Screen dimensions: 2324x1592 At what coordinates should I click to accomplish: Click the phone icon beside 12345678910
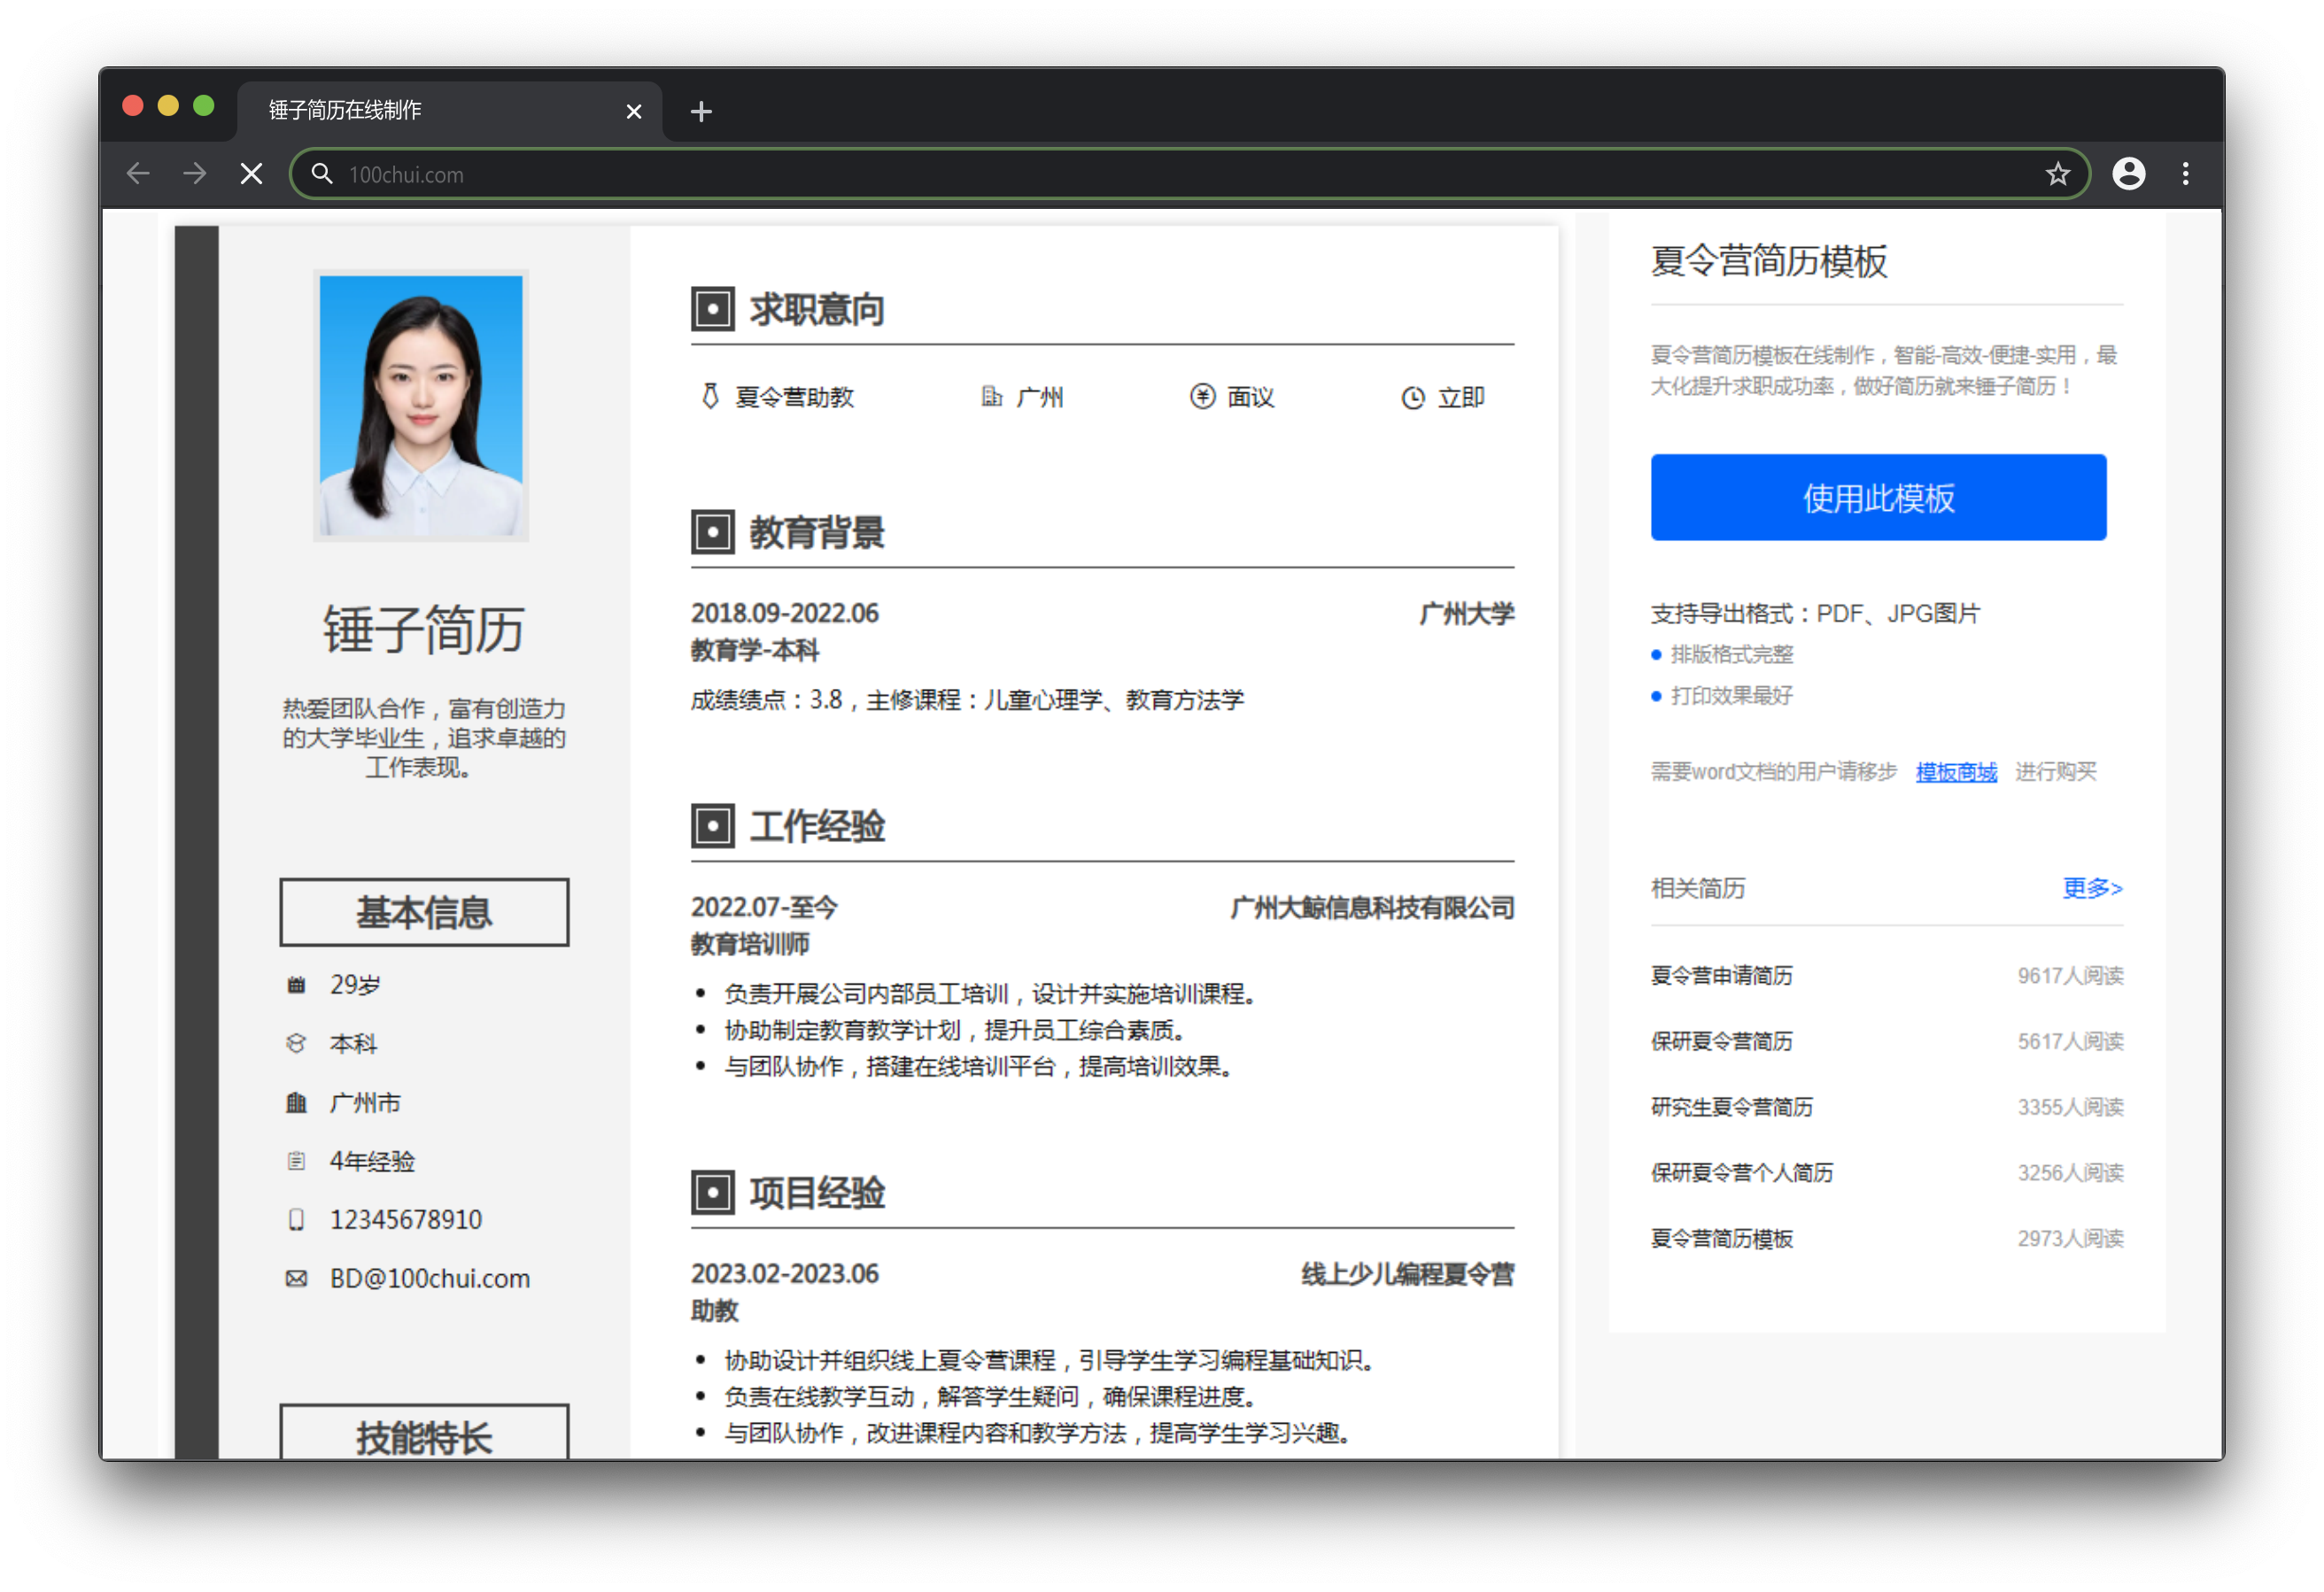coord(296,1220)
